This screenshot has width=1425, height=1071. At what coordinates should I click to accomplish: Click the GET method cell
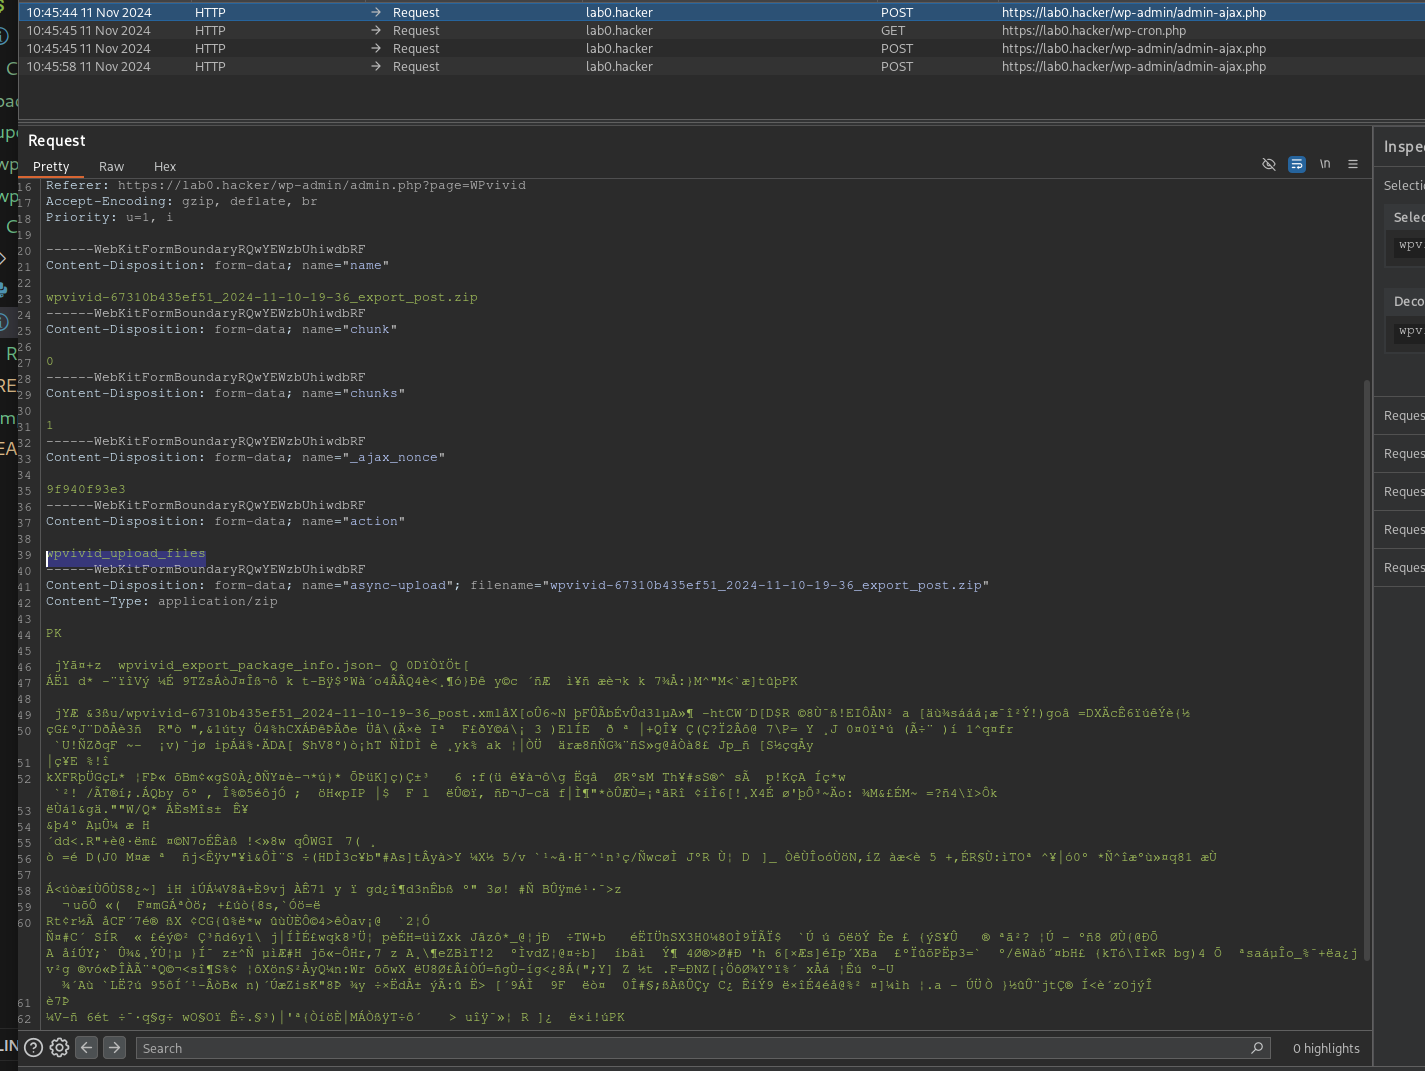[893, 30]
